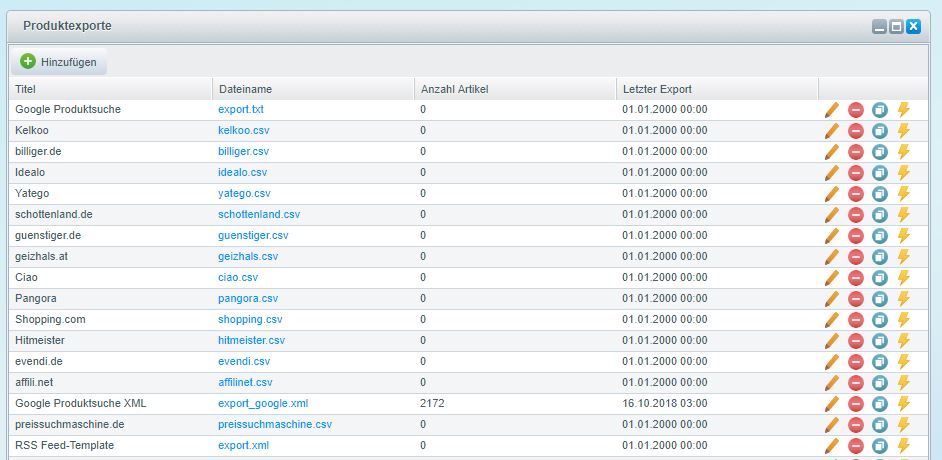942x460 pixels.
Task: Delete the Kelkoo export entry
Action: [855, 131]
